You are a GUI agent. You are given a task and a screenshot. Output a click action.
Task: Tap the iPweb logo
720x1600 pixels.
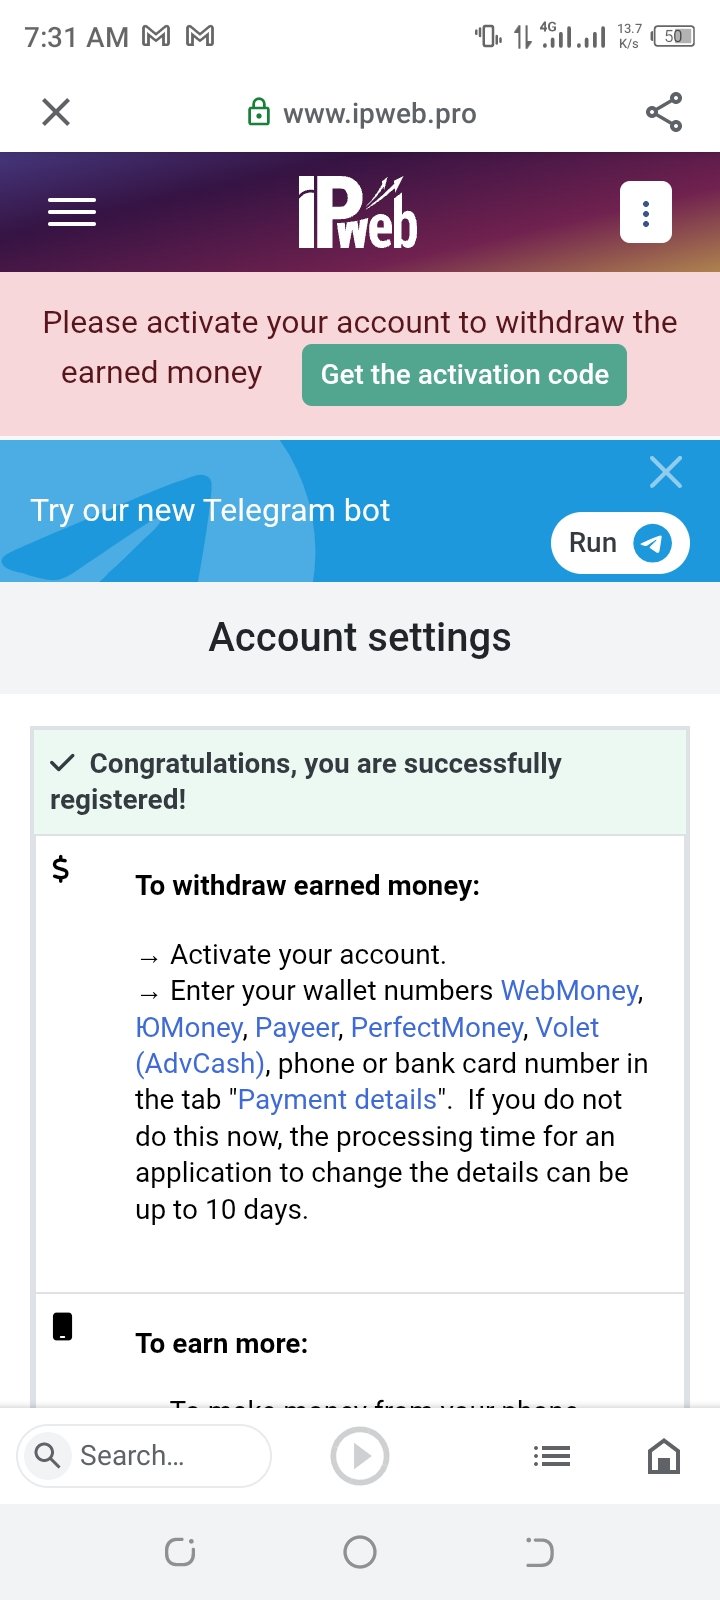point(358,212)
